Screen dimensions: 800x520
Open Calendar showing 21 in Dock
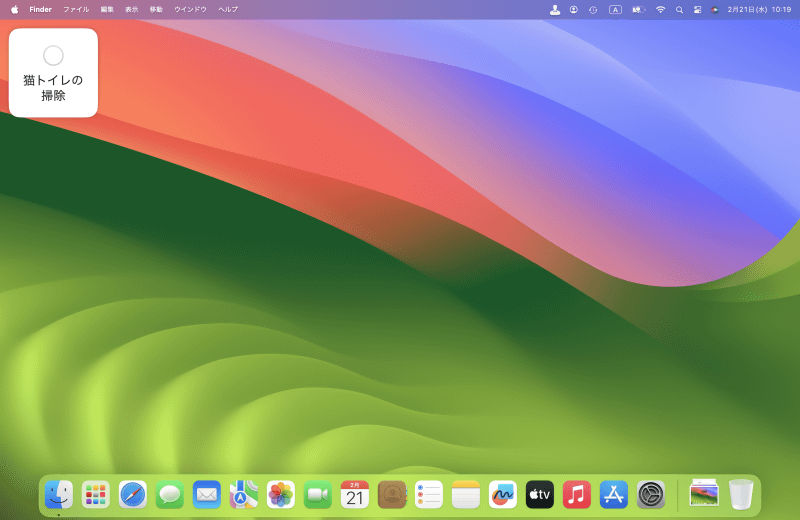click(x=355, y=494)
